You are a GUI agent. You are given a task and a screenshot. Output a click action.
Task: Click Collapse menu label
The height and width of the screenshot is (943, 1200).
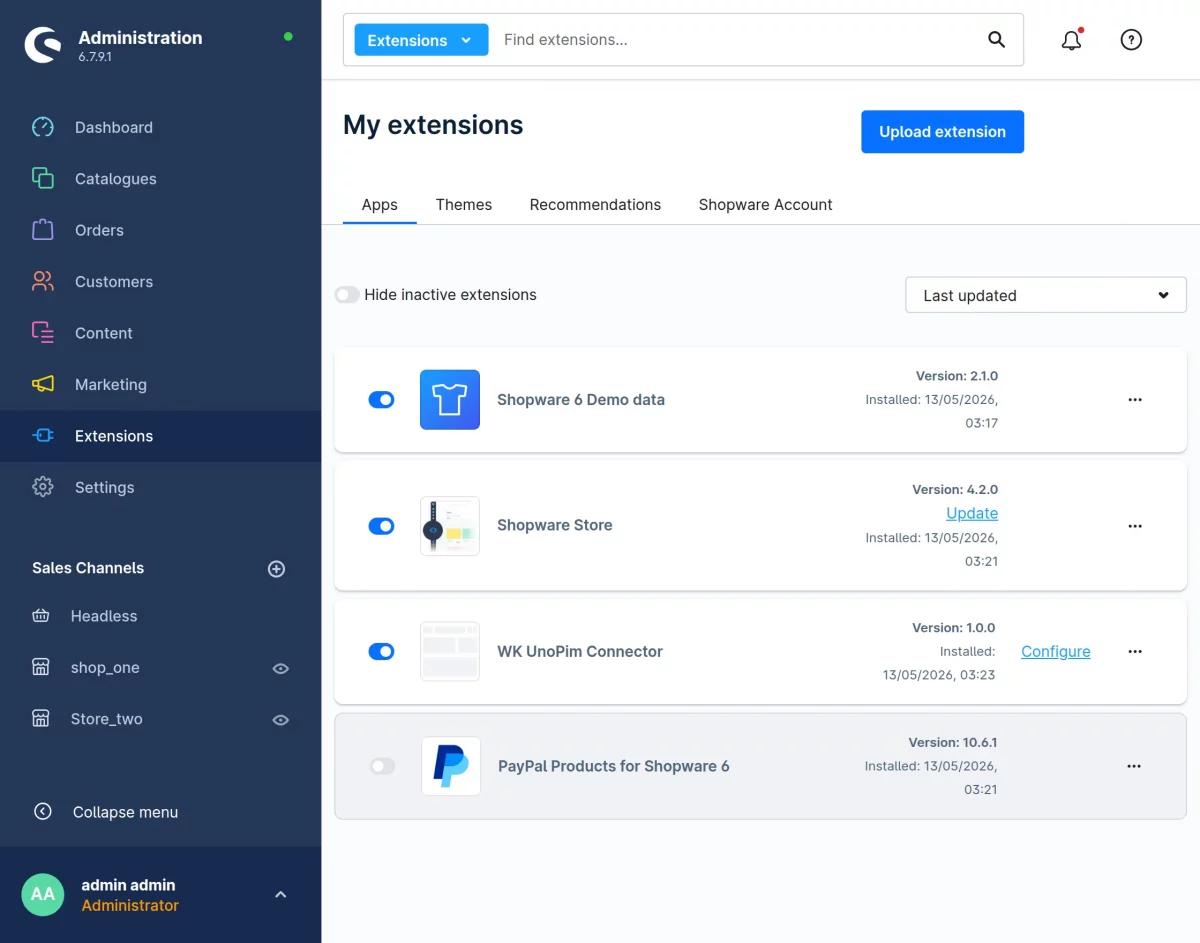click(125, 812)
